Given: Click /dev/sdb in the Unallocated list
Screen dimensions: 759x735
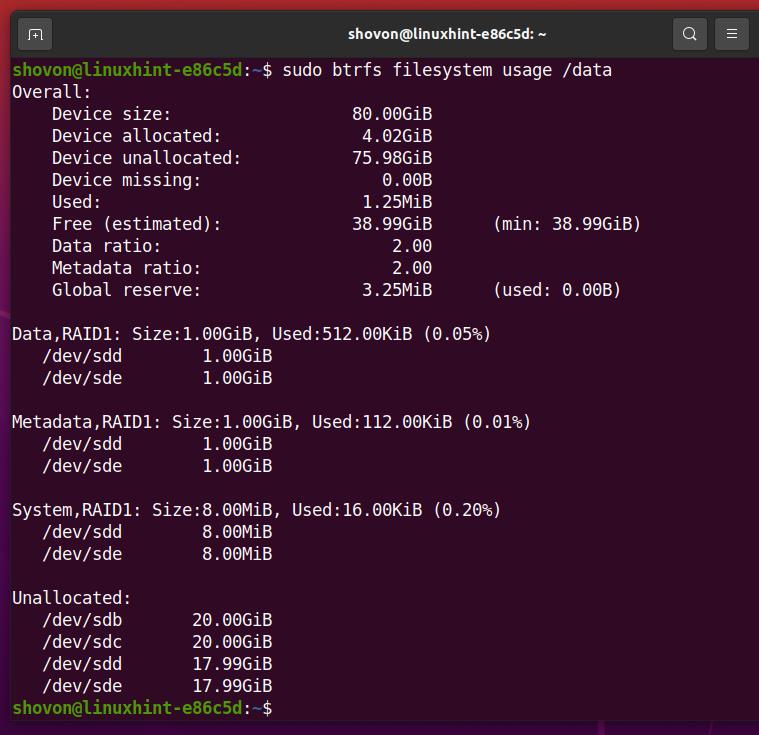Looking at the screenshot, I should 82,620.
